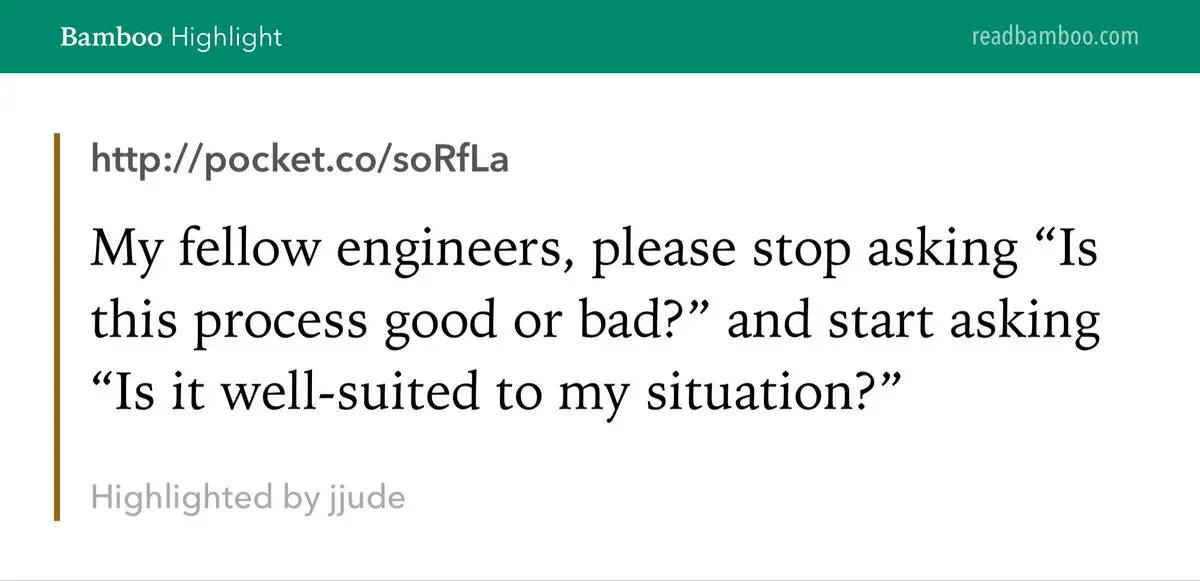Image resolution: width=1200 pixels, height=581 pixels.
Task: Select the jjude username
Action: pos(366,497)
